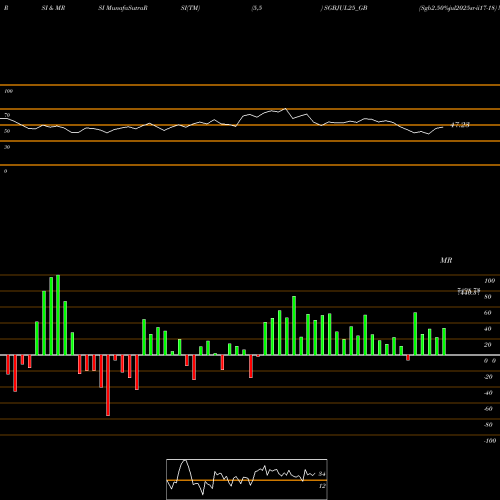
Task: Click the 'SI(TM)' header text
Action: pyautogui.click(x=190, y=8)
